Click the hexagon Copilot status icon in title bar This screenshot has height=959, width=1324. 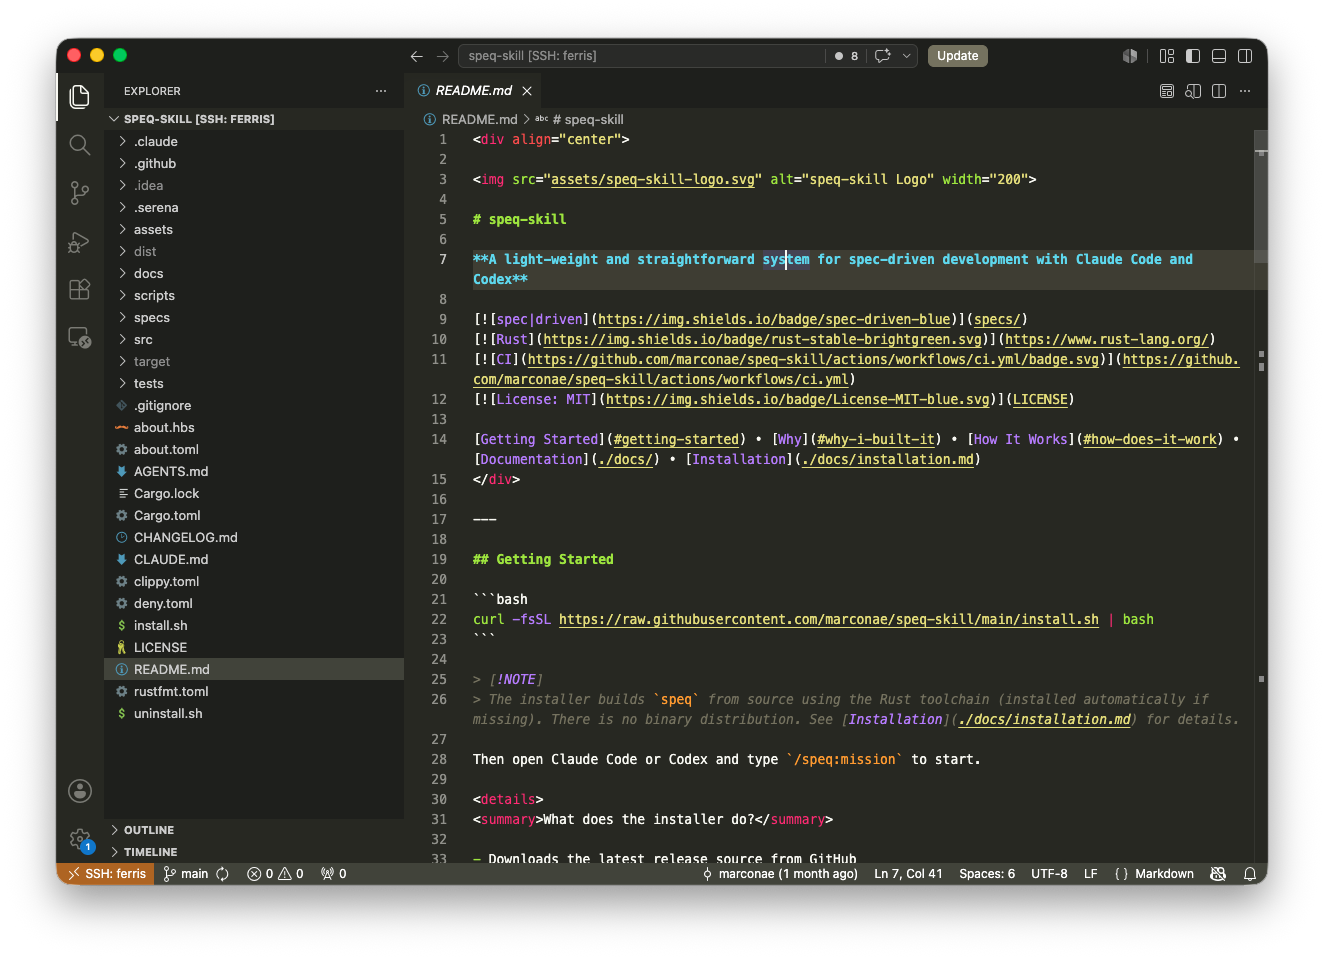pyautogui.click(x=1130, y=56)
